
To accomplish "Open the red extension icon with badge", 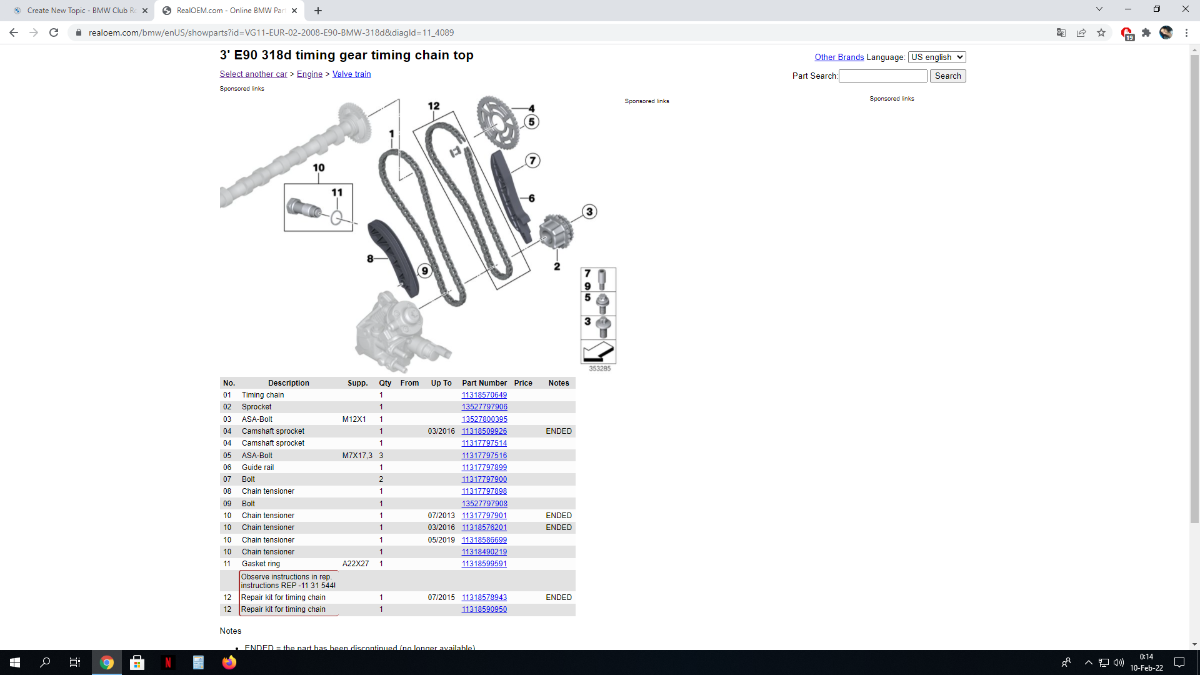I will tap(1127, 33).
